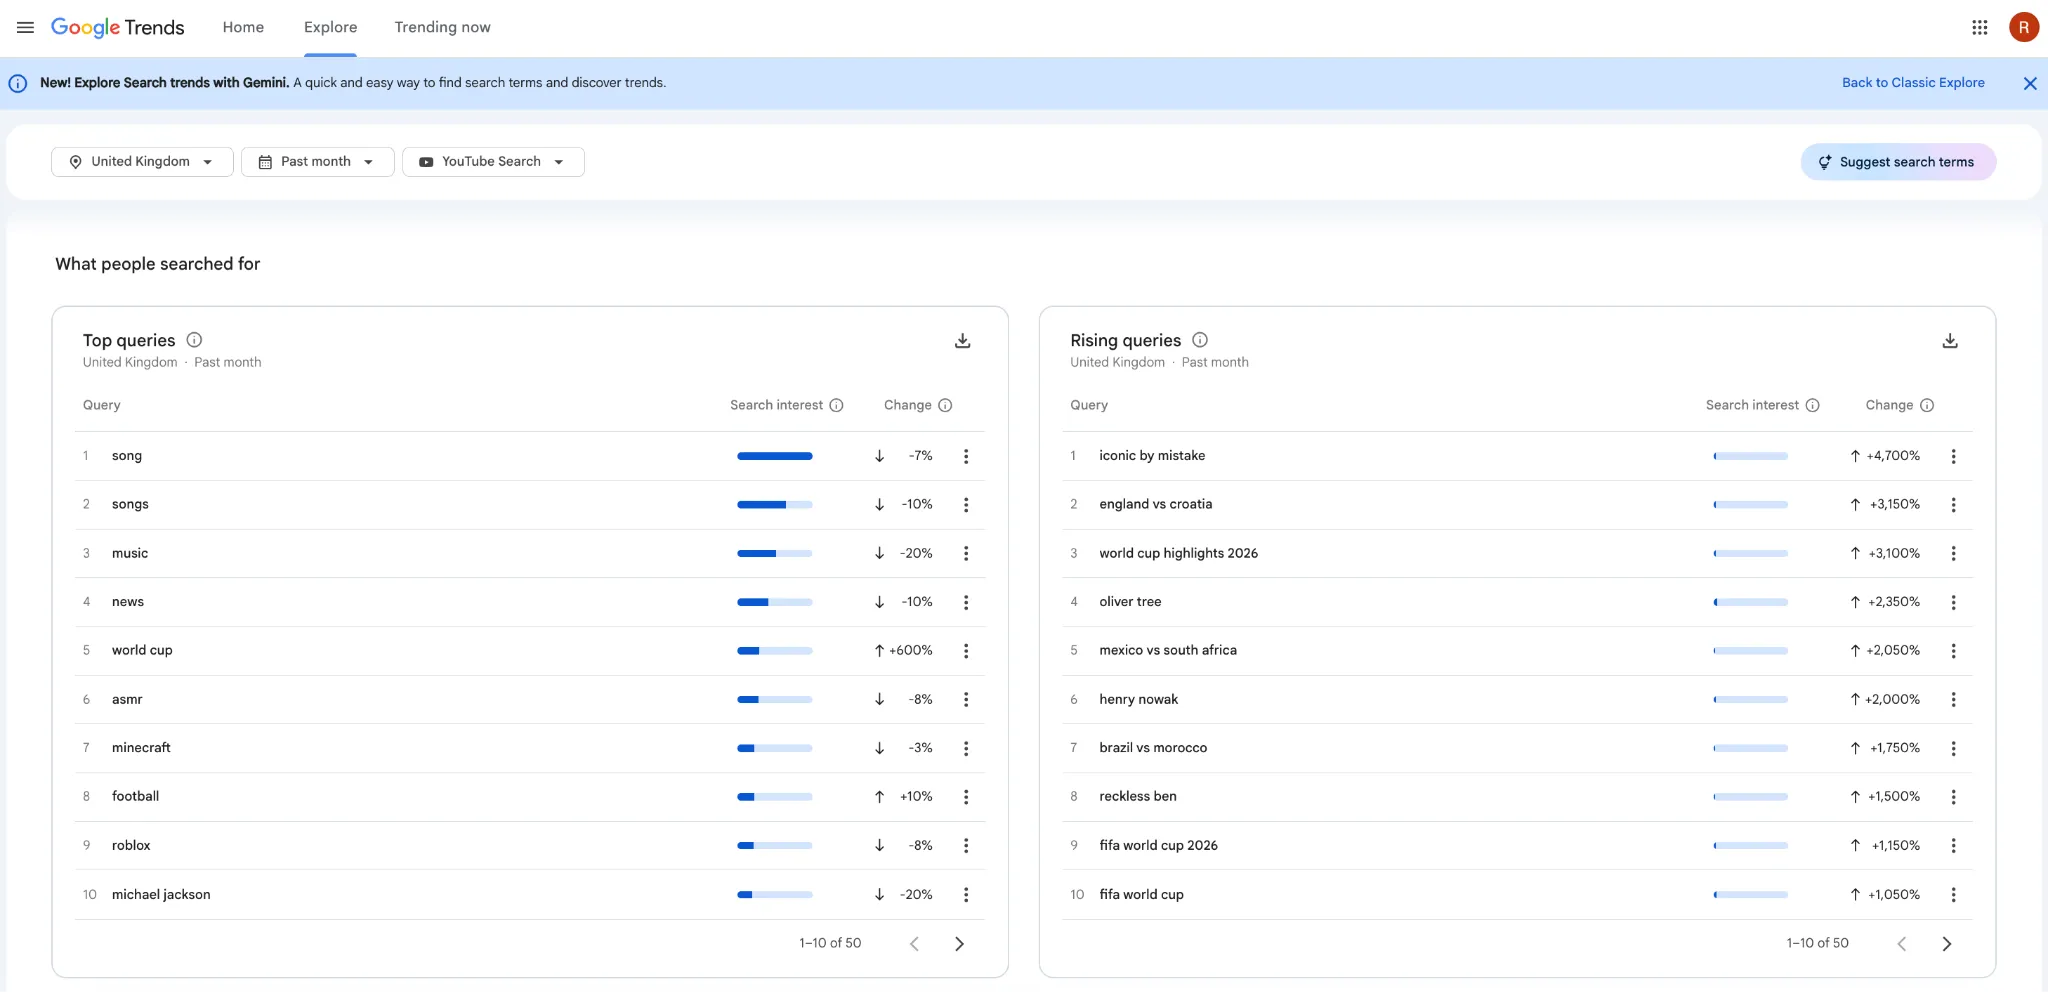Screen dimensions: 2048x992
Task: Click Back to Classic Explore link
Action: coord(1913,83)
